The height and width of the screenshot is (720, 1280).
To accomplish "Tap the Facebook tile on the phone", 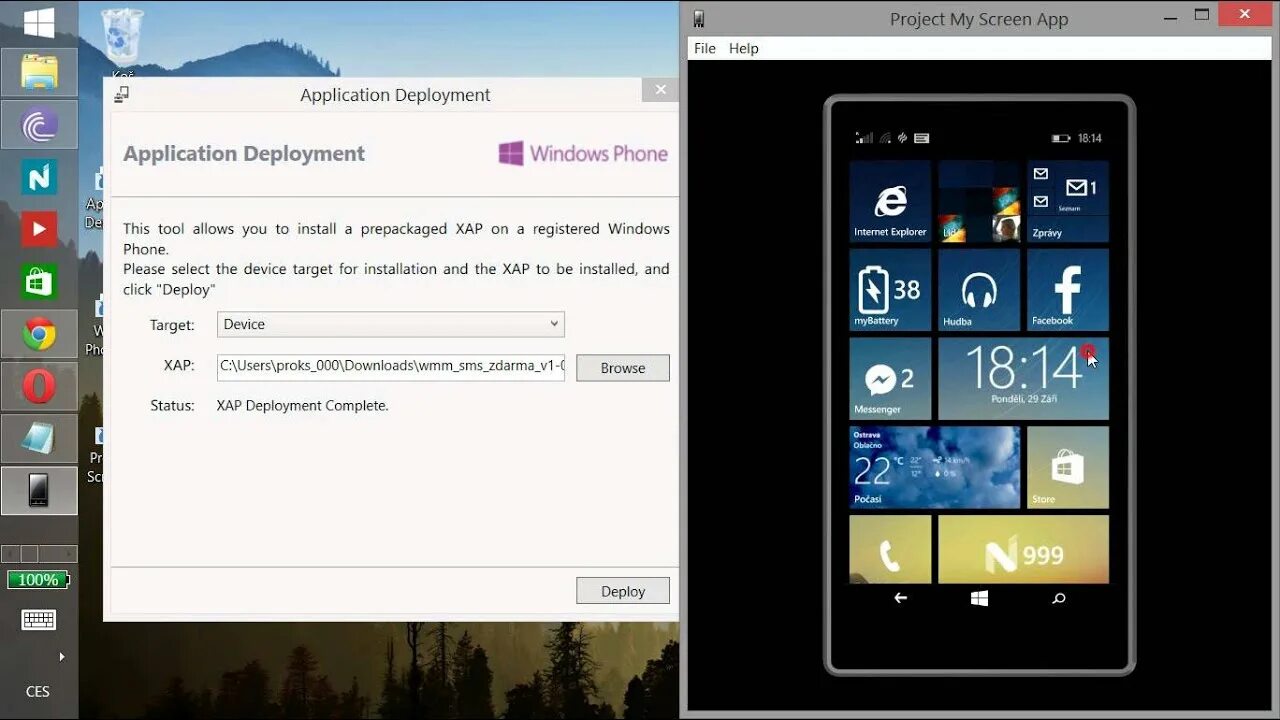I will [x=1068, y=290].
